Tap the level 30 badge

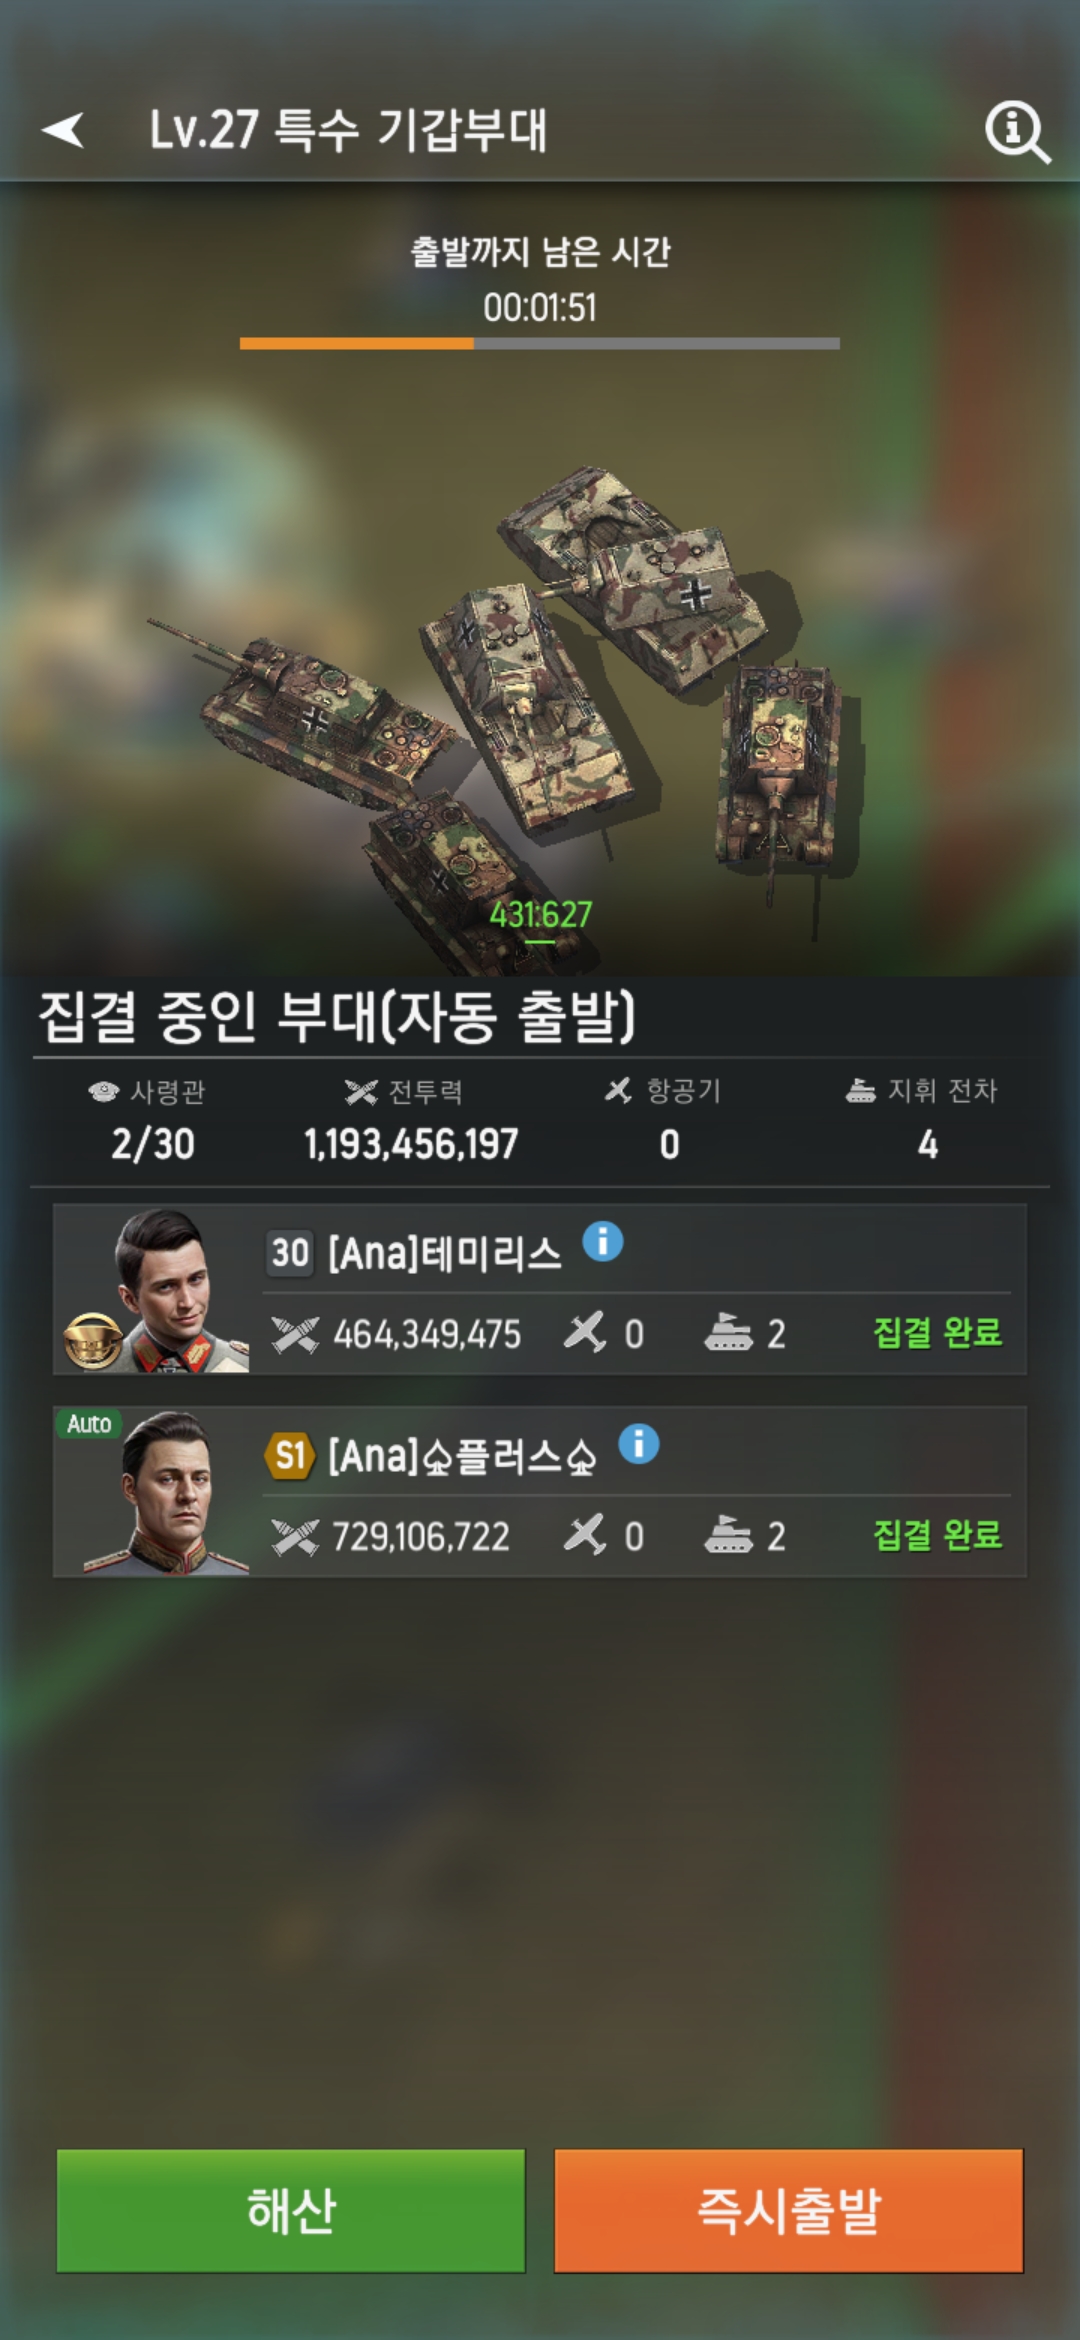(290, 1252)
